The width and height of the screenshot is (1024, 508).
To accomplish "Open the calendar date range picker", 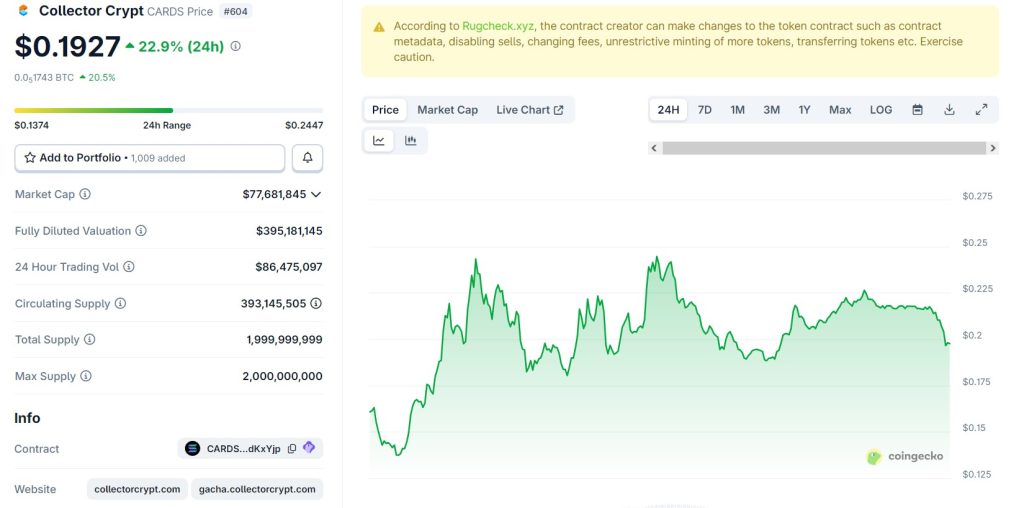I will (x=917, y=110).
